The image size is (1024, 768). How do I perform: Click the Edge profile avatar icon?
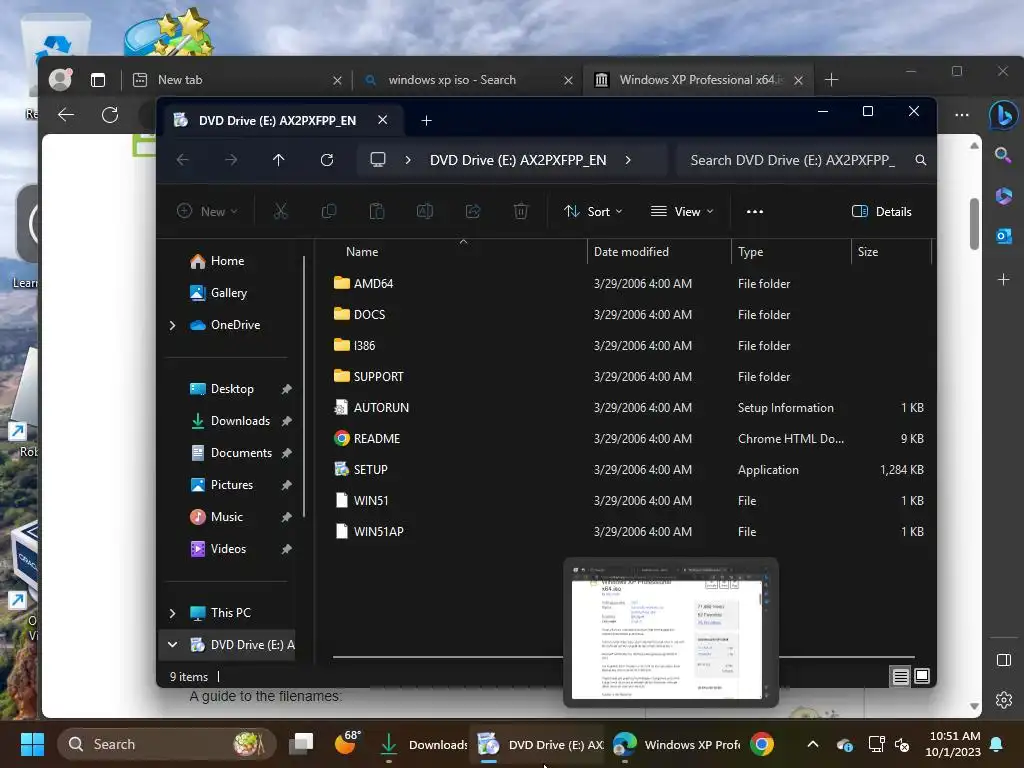pyautogui.click(x=60, y=79)
